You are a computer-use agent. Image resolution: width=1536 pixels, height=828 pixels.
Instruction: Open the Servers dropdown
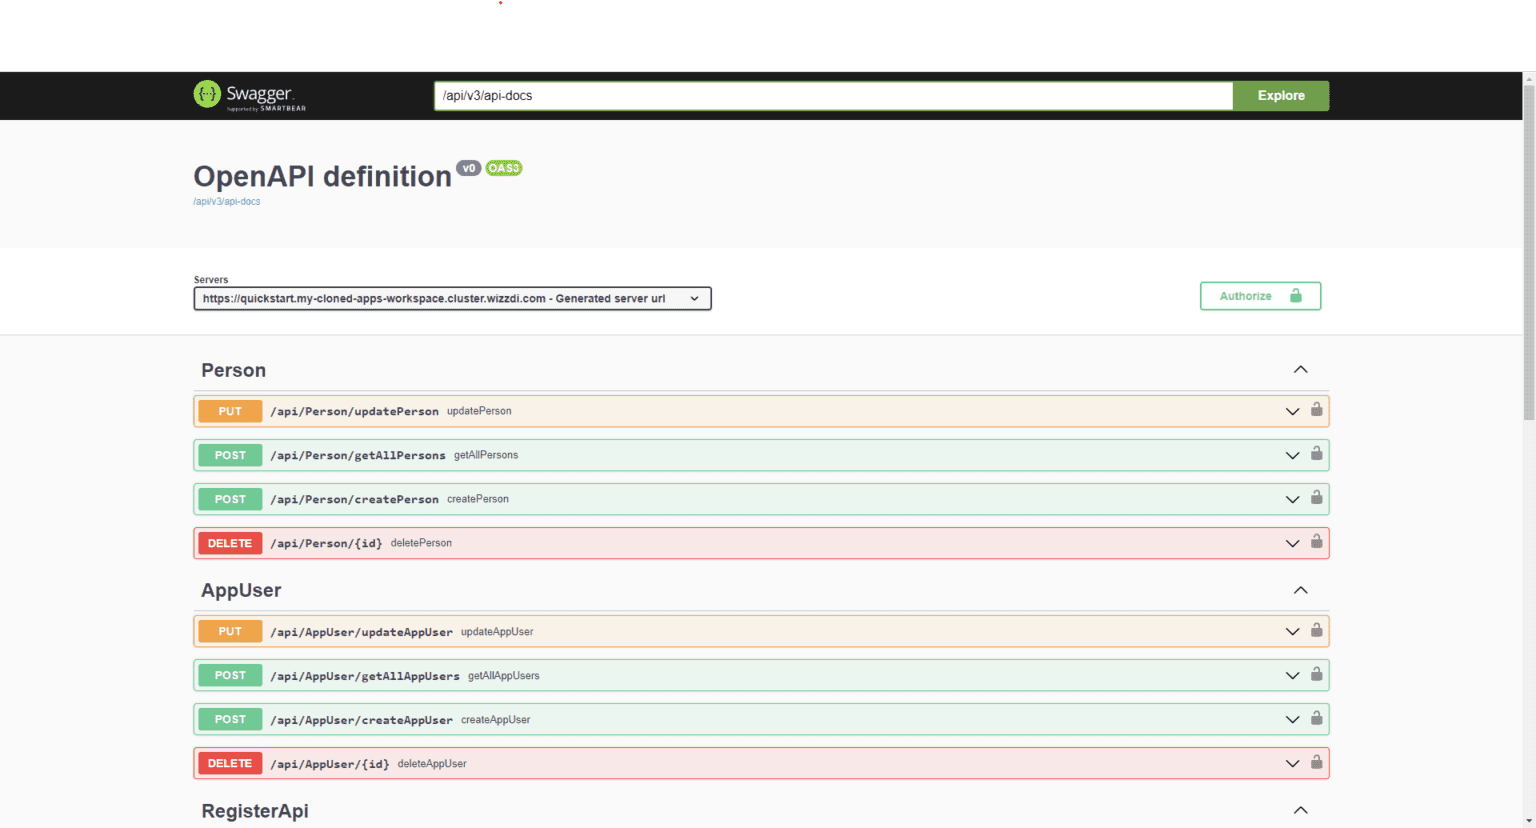(452, 299)
